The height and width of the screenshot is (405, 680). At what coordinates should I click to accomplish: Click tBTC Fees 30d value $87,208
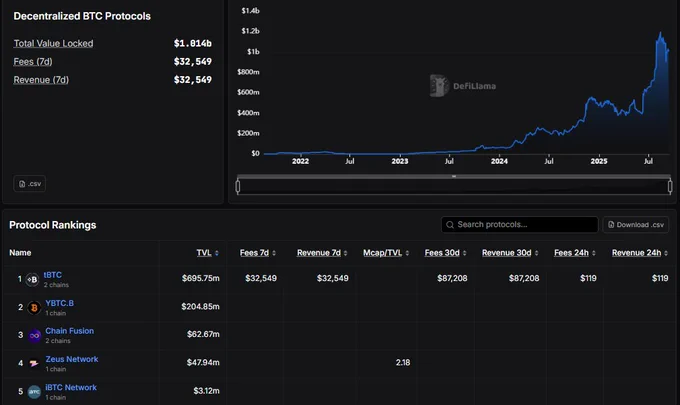coord(452,278)
